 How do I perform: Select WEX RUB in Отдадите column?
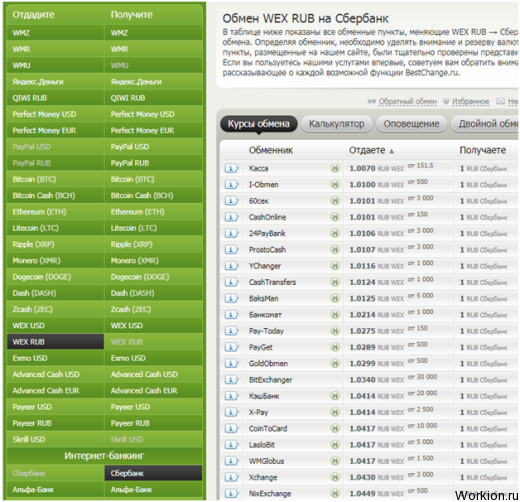tap(55, 342)
